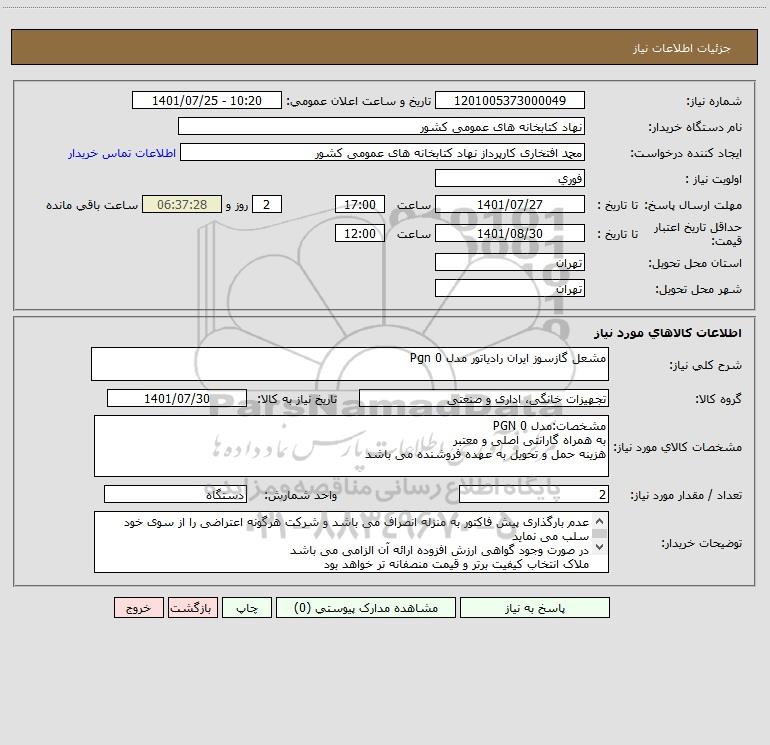Viewport: 770px width, 745px height.
Task: Click label 'ایجاد کننده درخواست:'
Action: tap(686, 154)
